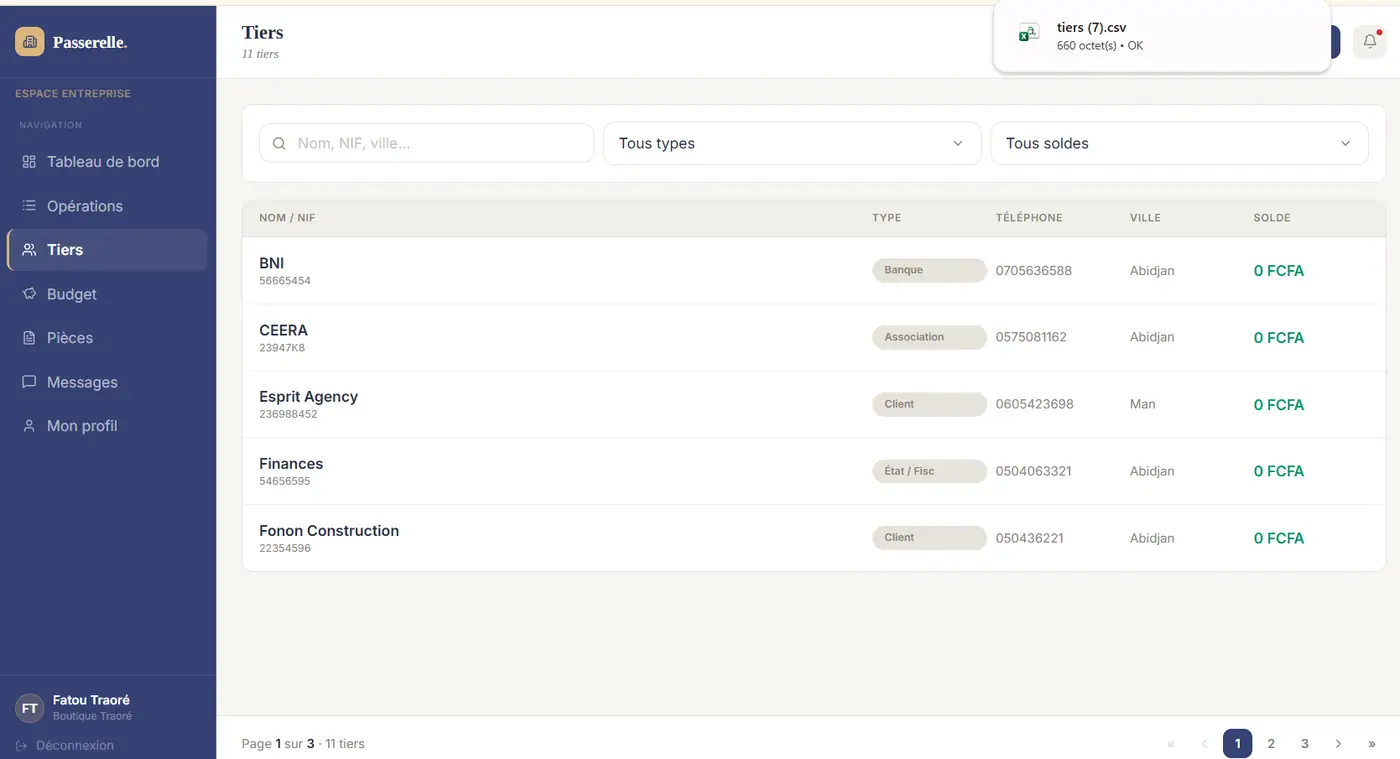Expand the Tous soldes dropdown

tap(1179, 143)
